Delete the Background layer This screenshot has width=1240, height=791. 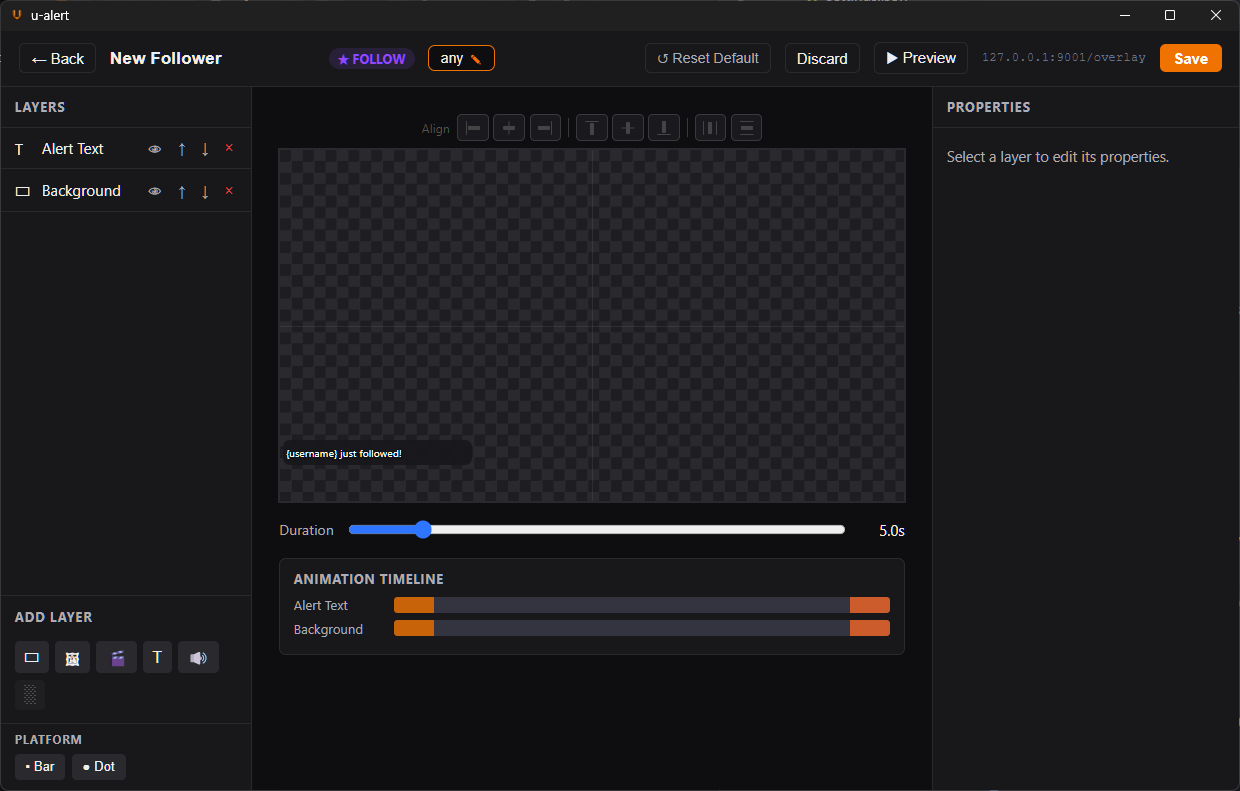tap(229, 190)
